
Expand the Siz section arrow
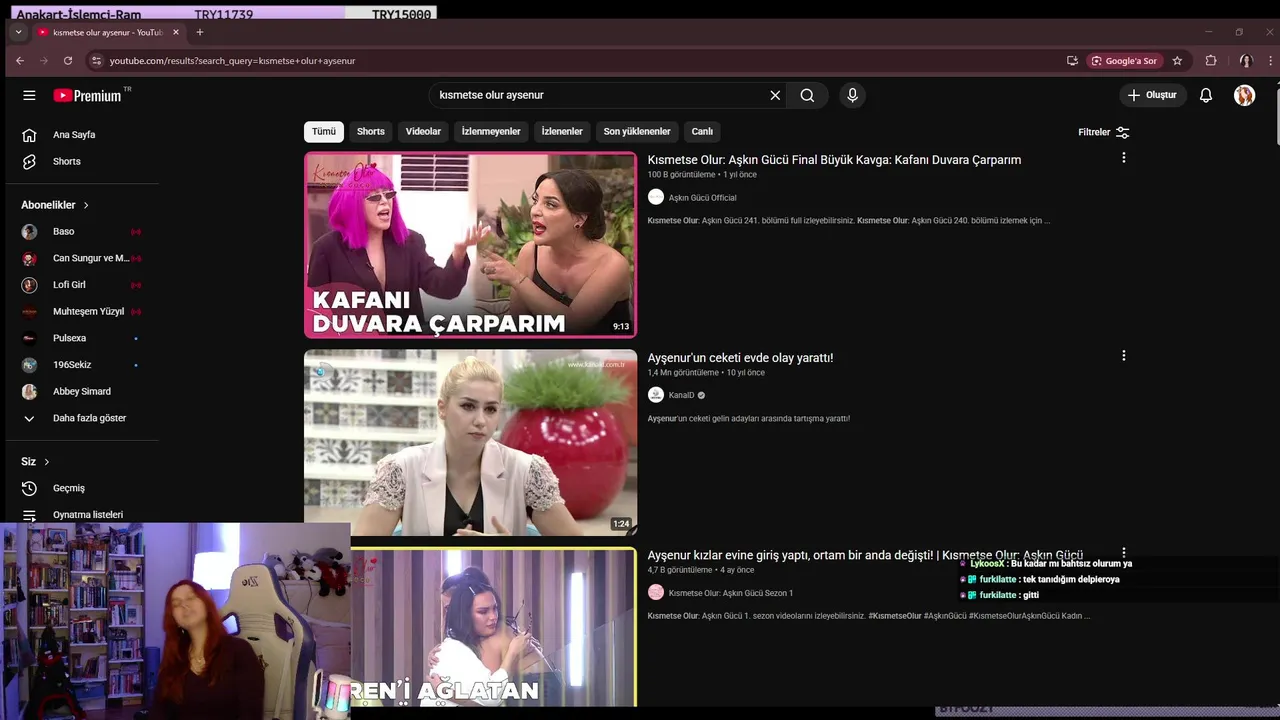[46, 462]
